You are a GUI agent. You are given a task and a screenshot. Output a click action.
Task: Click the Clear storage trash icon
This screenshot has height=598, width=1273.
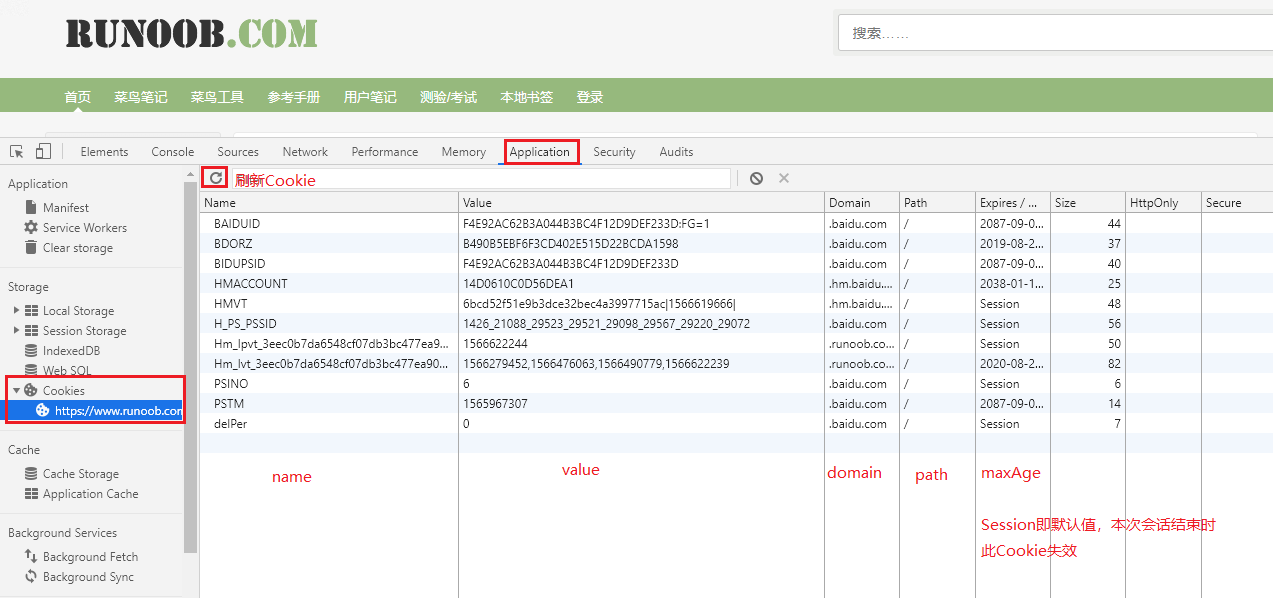31,247
